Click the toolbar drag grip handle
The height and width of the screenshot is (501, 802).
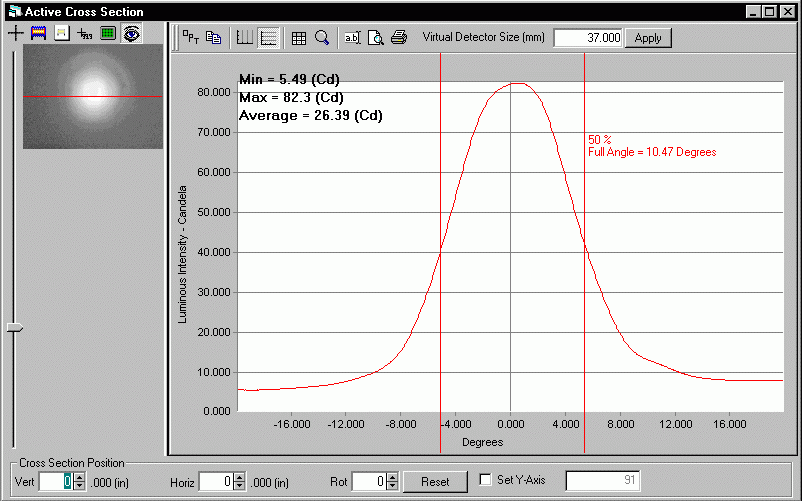175,38
